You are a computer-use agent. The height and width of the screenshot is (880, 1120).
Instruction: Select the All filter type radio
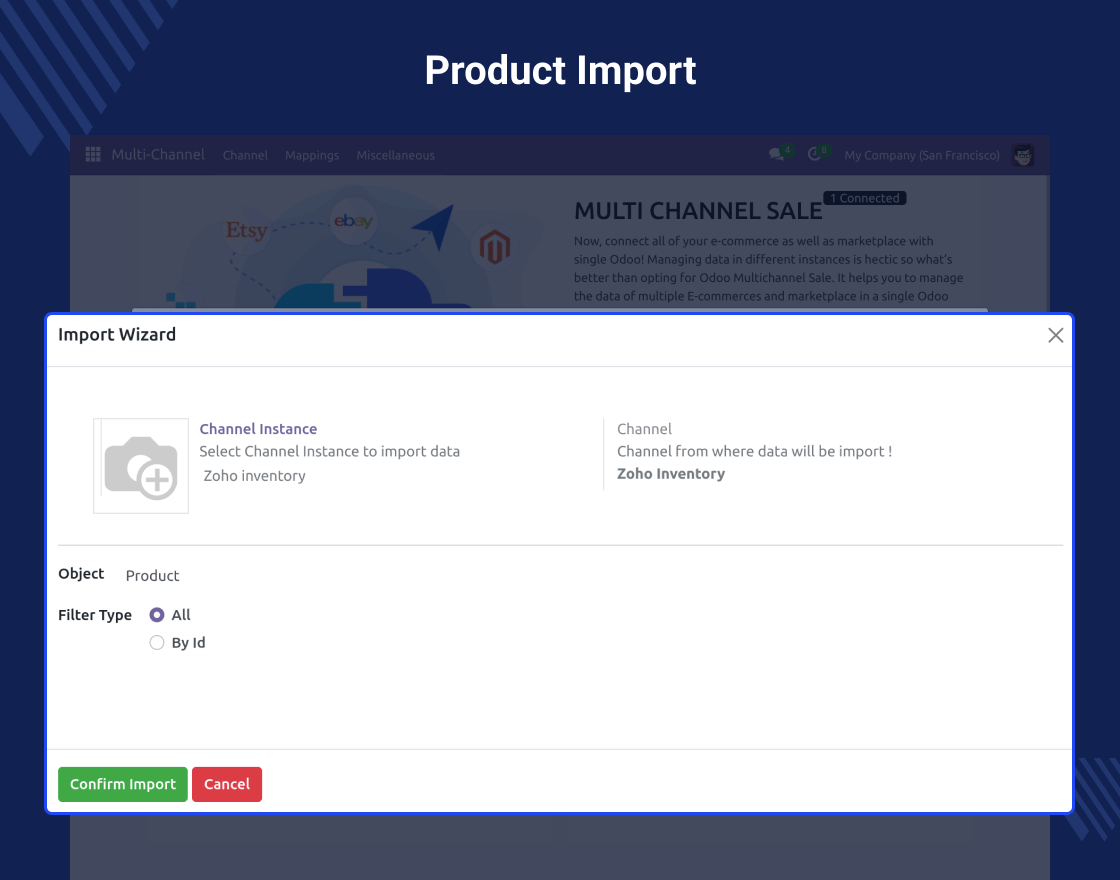[x=157, y=615]
